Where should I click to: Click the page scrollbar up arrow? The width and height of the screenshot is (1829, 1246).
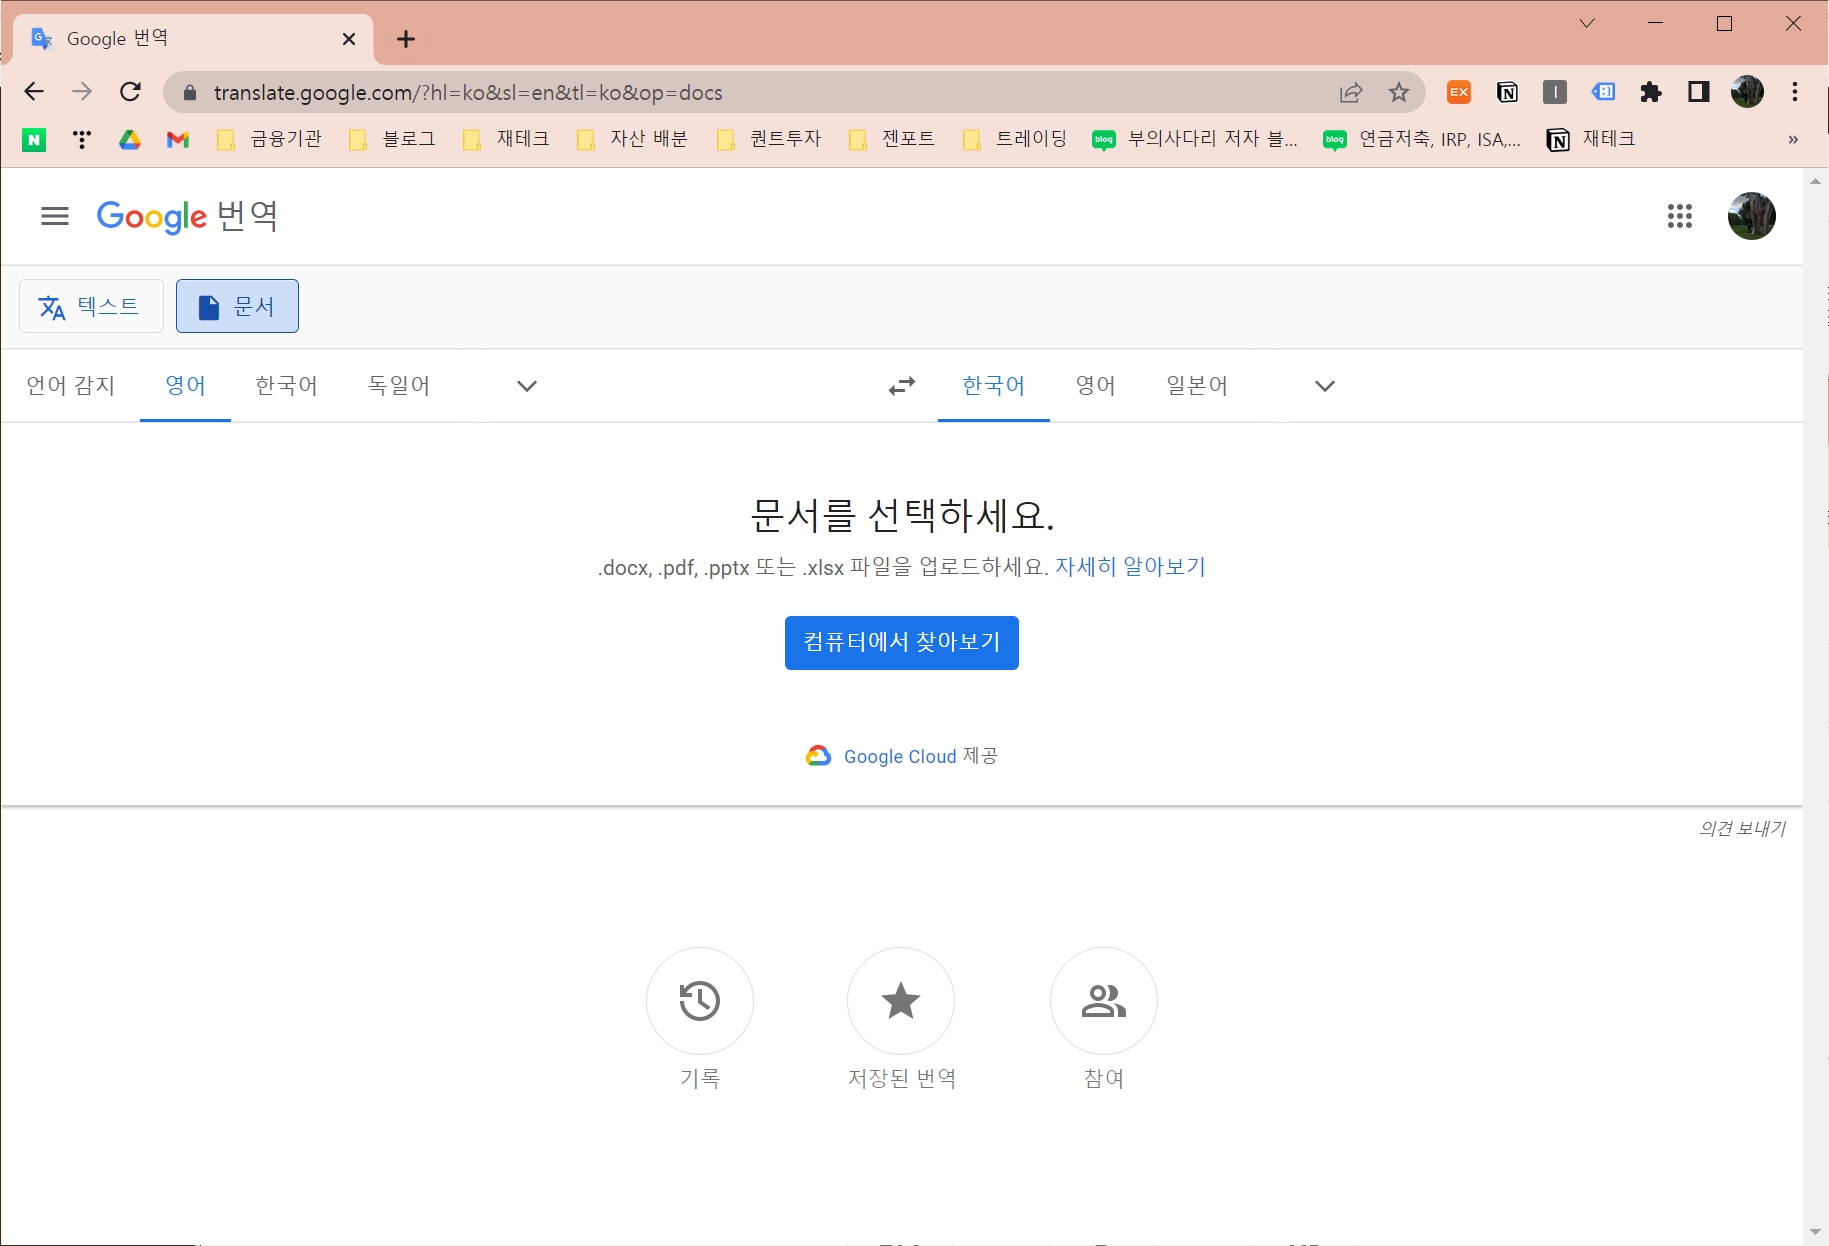coord(1816,181)
